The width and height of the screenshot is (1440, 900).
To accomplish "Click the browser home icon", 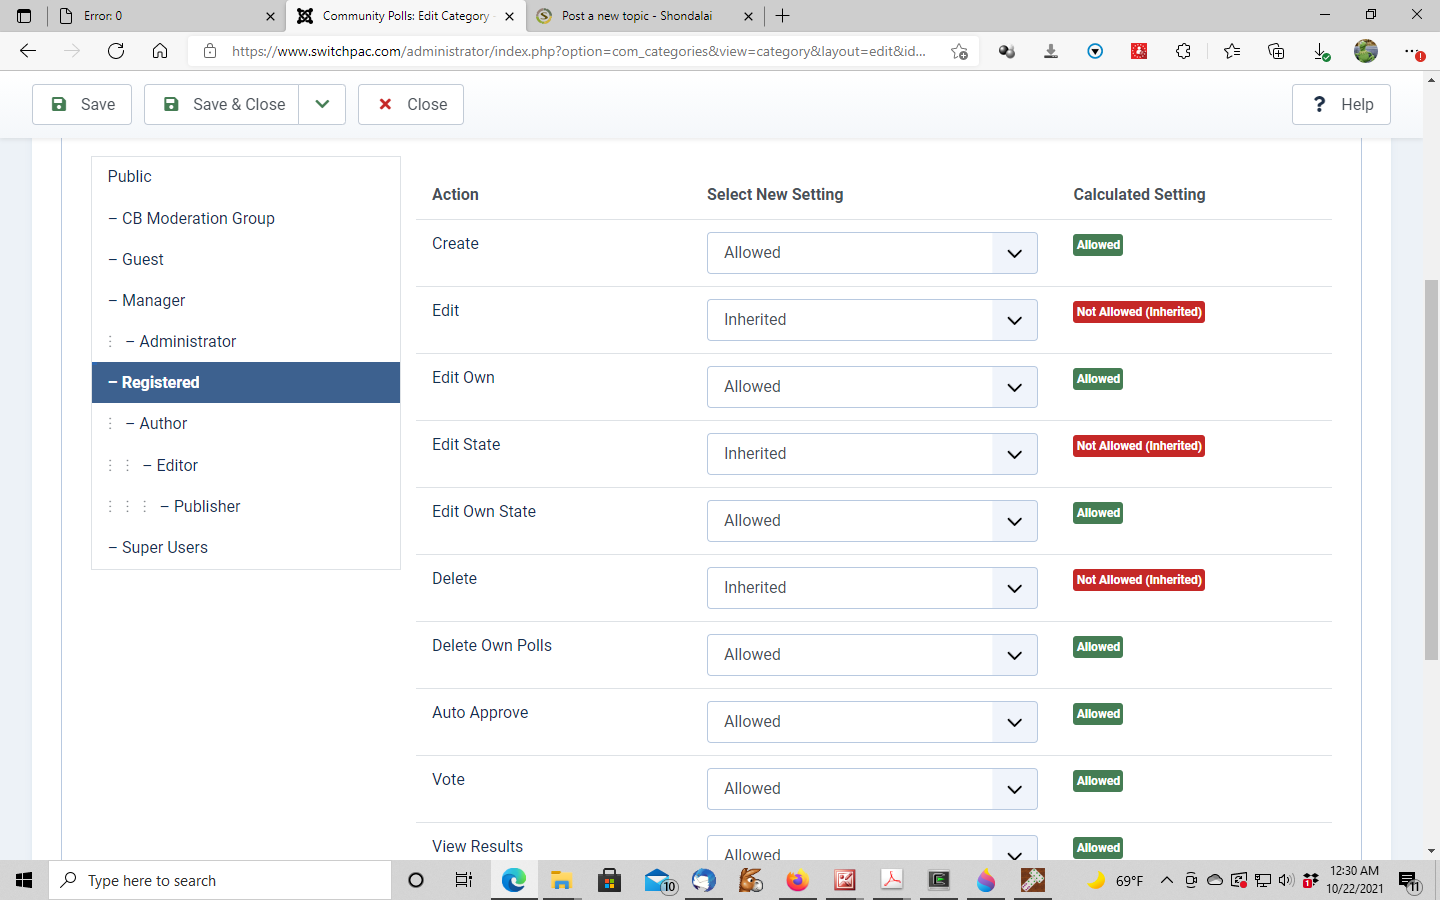I will [x=160, y=51].
